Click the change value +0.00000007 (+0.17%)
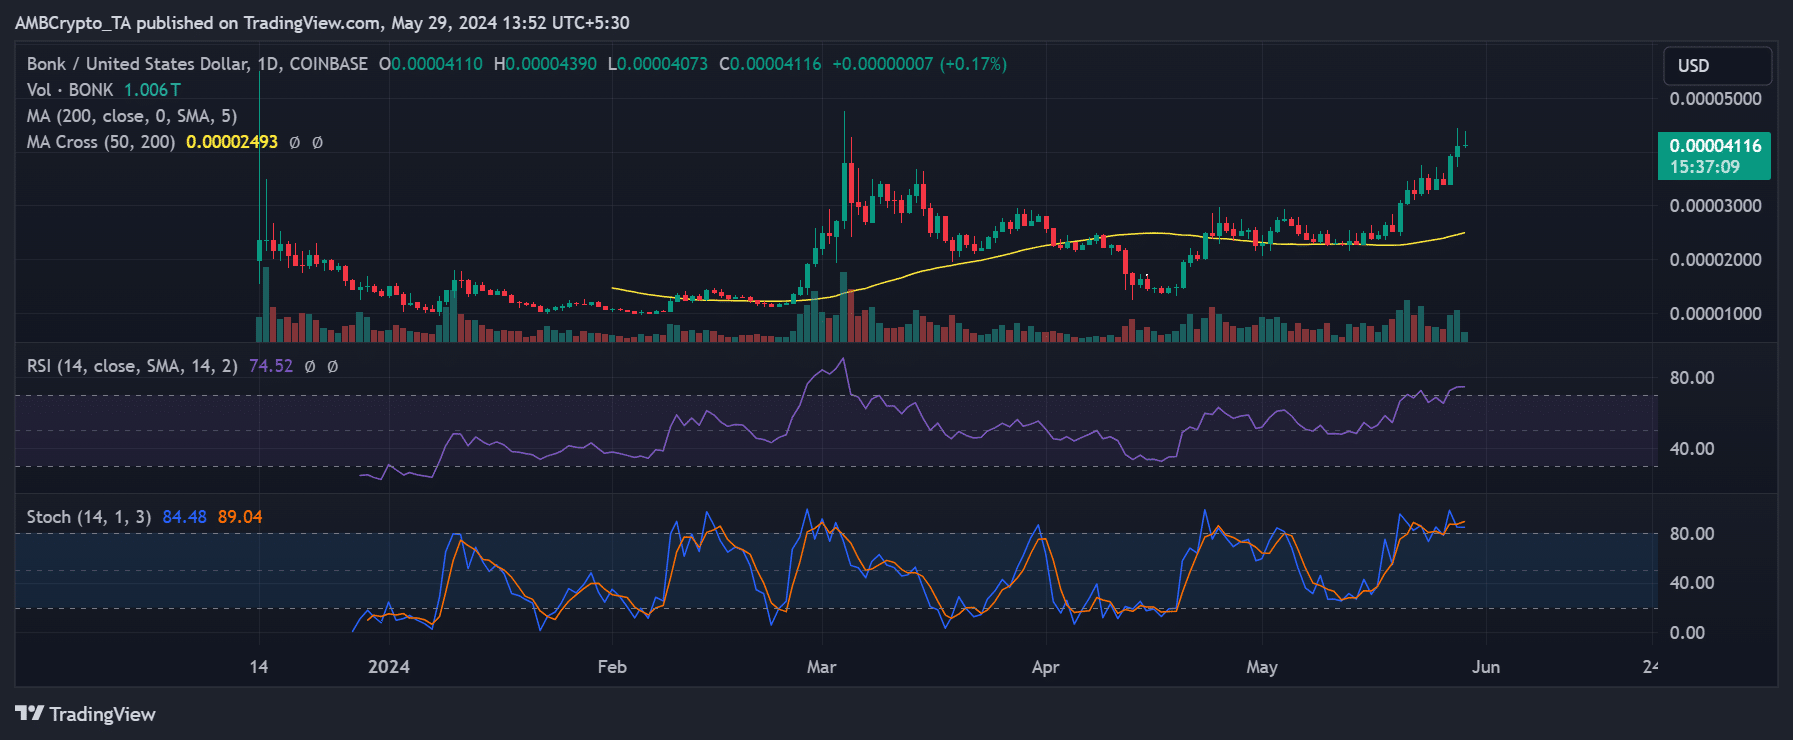 point(920,64)
